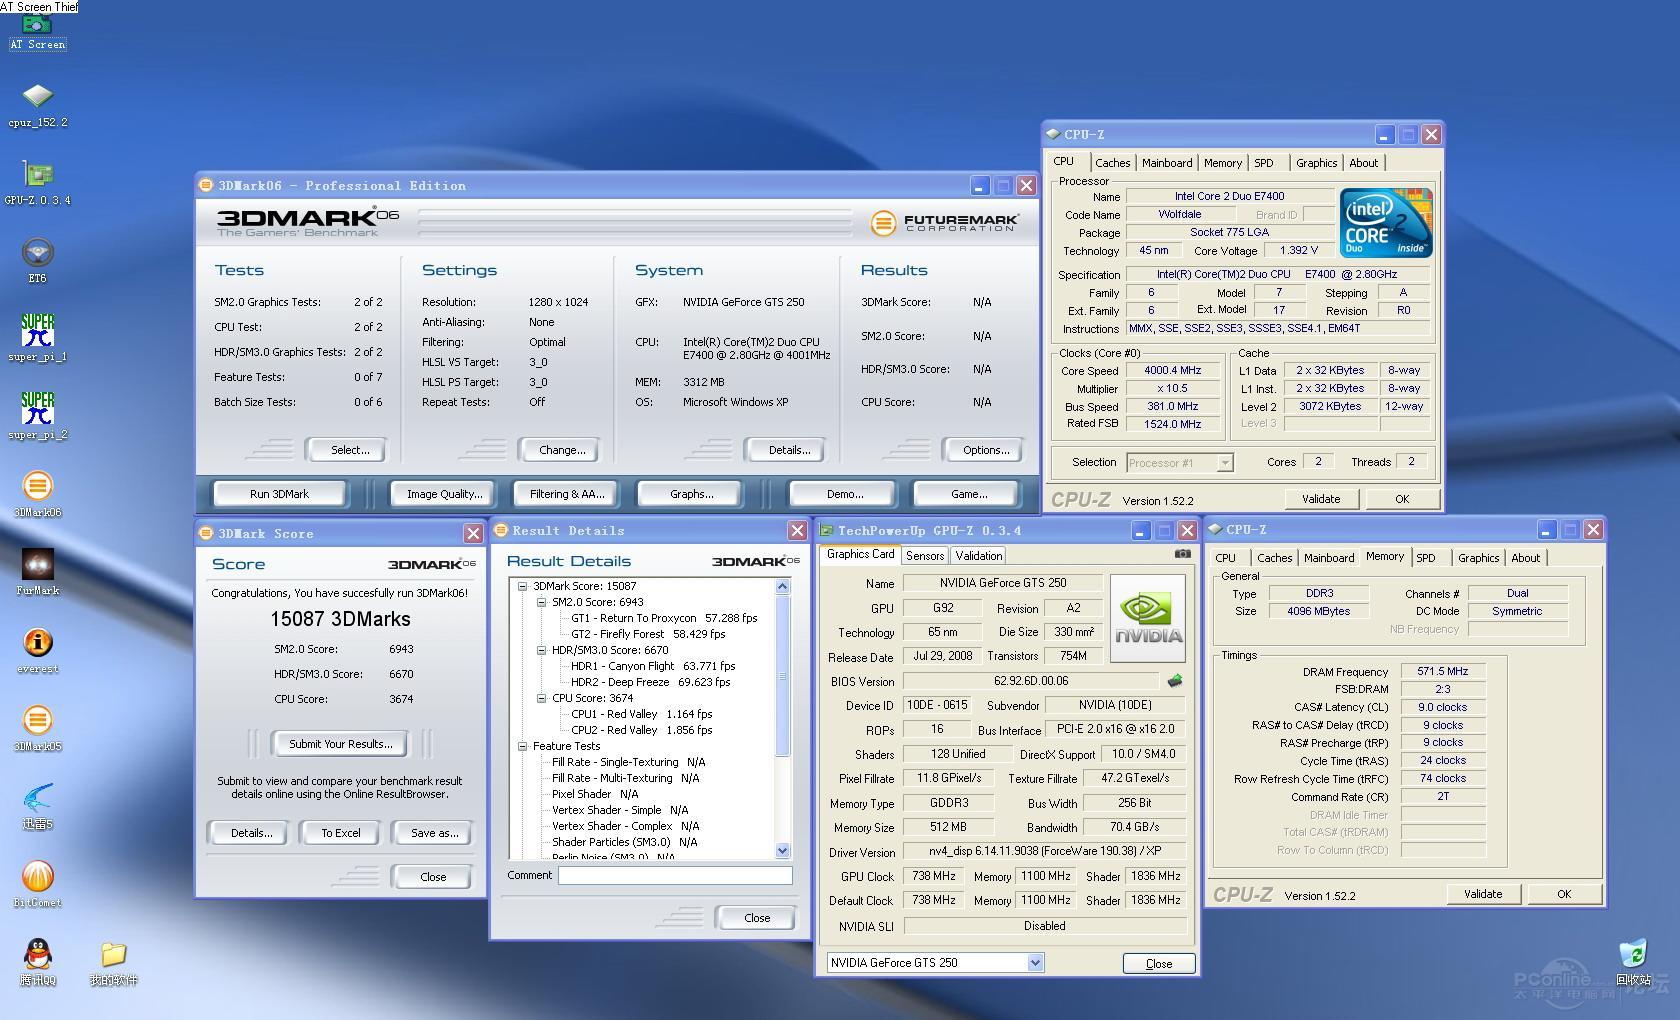This screenshot has height=1020, width=1680.
Task: Collapse the CPU Score tree node
Action: click(x=541, y=698)
